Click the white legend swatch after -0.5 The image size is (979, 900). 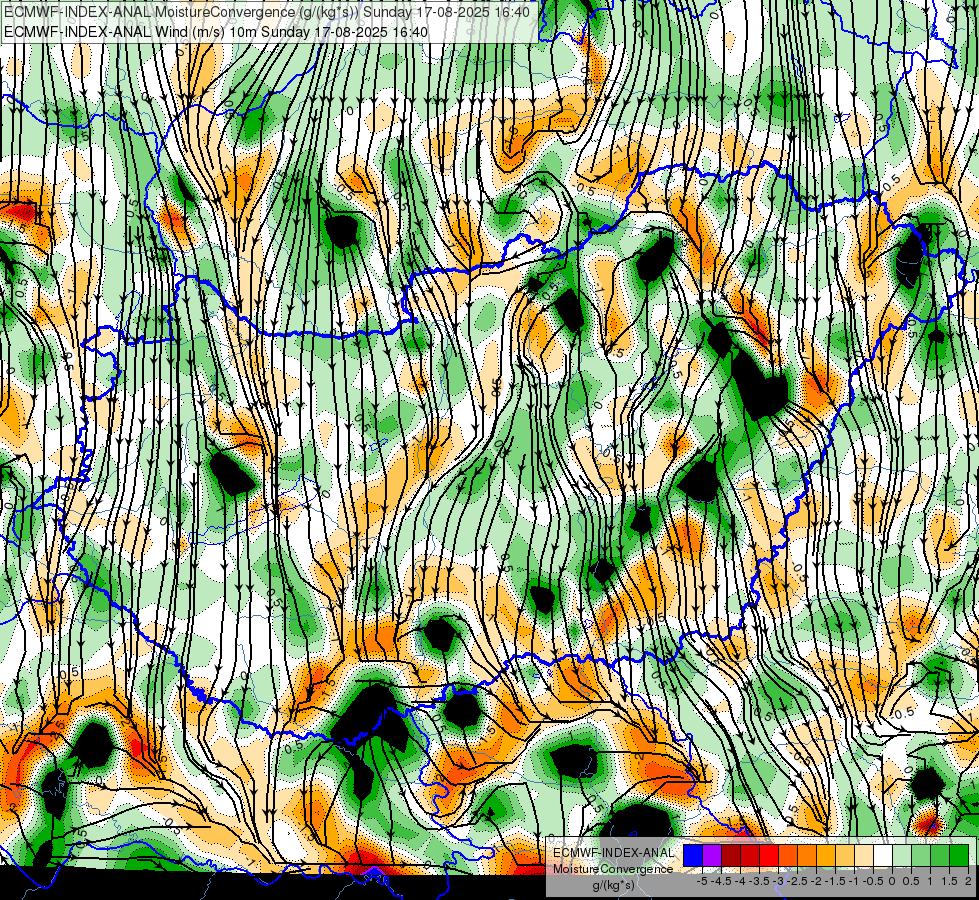pos(883,856)
